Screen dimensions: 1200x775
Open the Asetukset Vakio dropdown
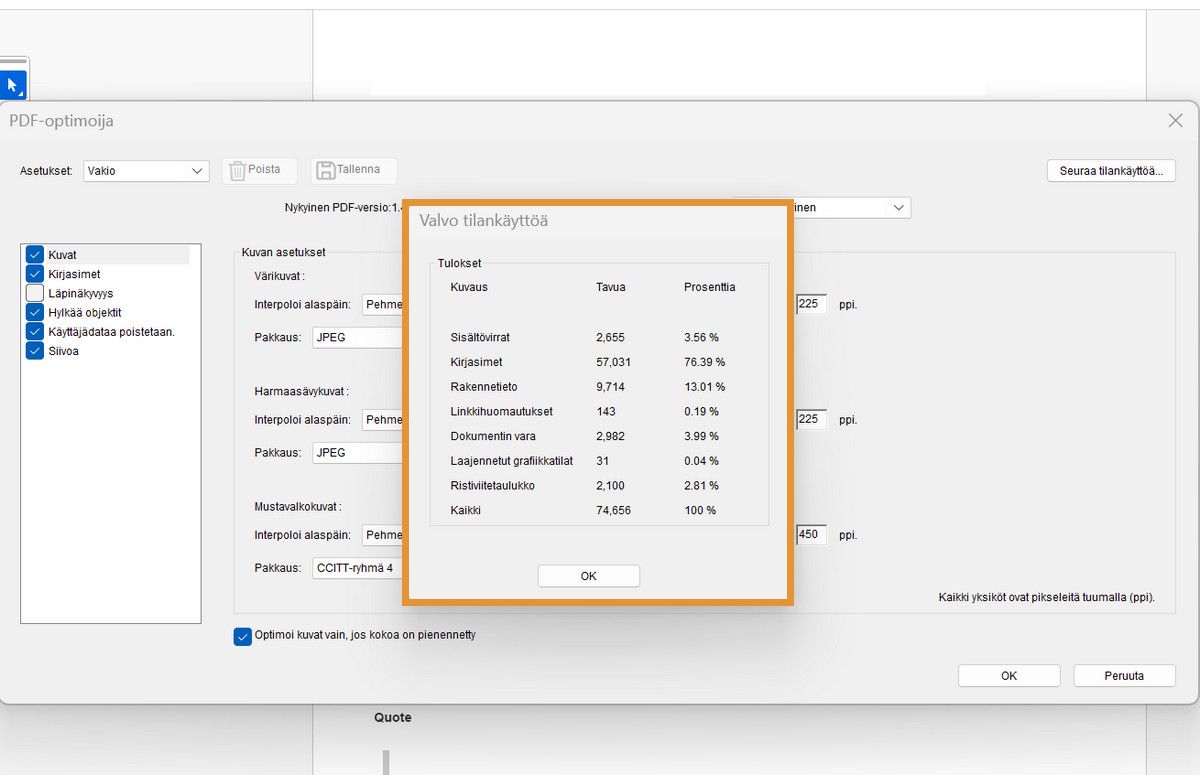[146, 171]
